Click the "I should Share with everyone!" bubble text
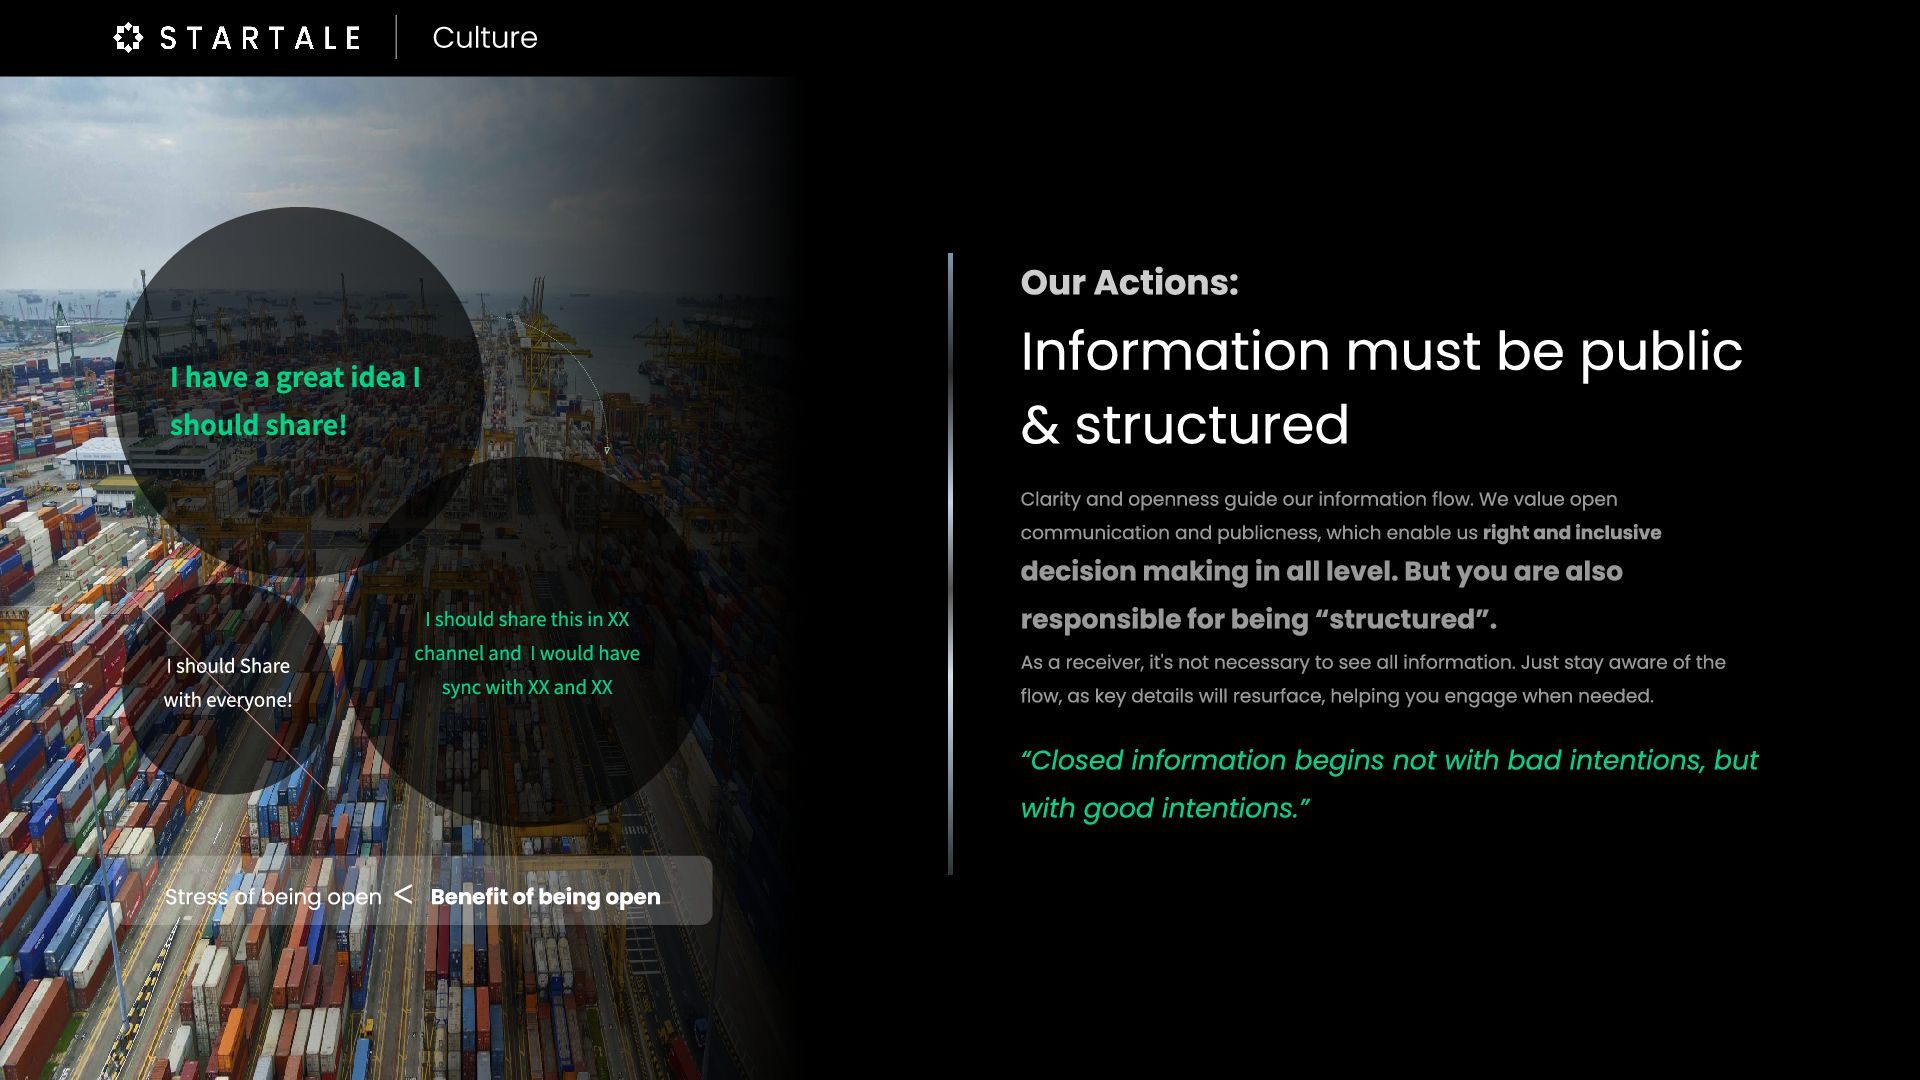The image size is (1920, 1080). point(228,683)
